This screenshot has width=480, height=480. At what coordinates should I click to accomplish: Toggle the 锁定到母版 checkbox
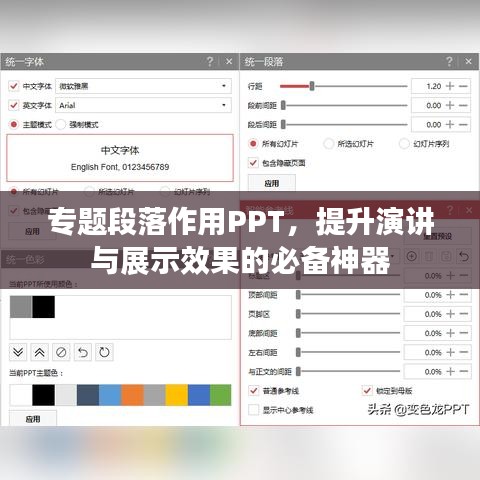(367, 391)
